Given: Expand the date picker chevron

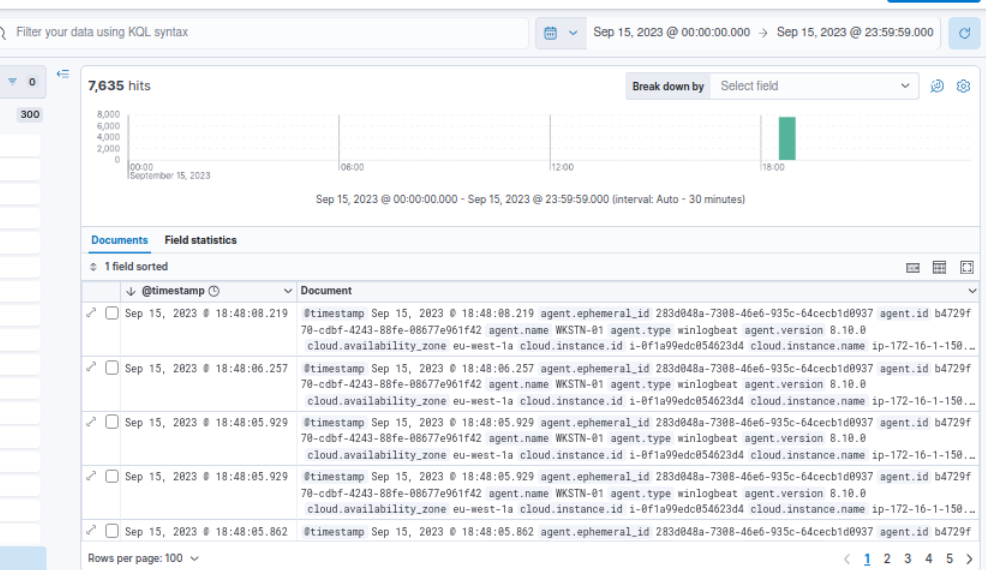Looking at the screenshot, I should (x=573, y=33).
